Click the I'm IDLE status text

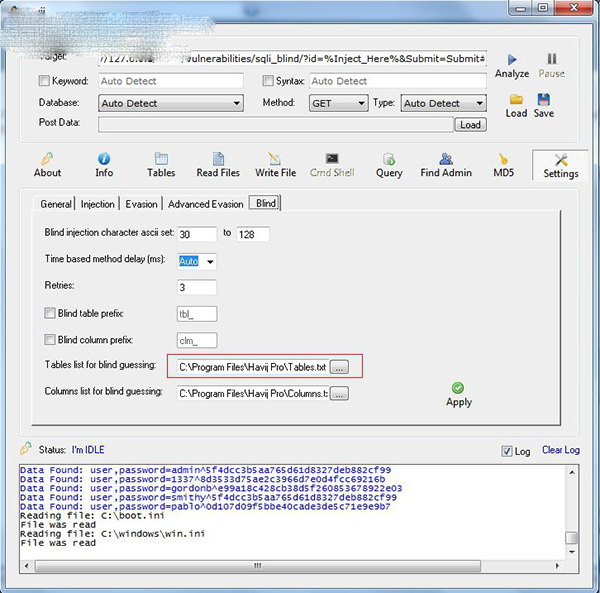click(88, 450)
